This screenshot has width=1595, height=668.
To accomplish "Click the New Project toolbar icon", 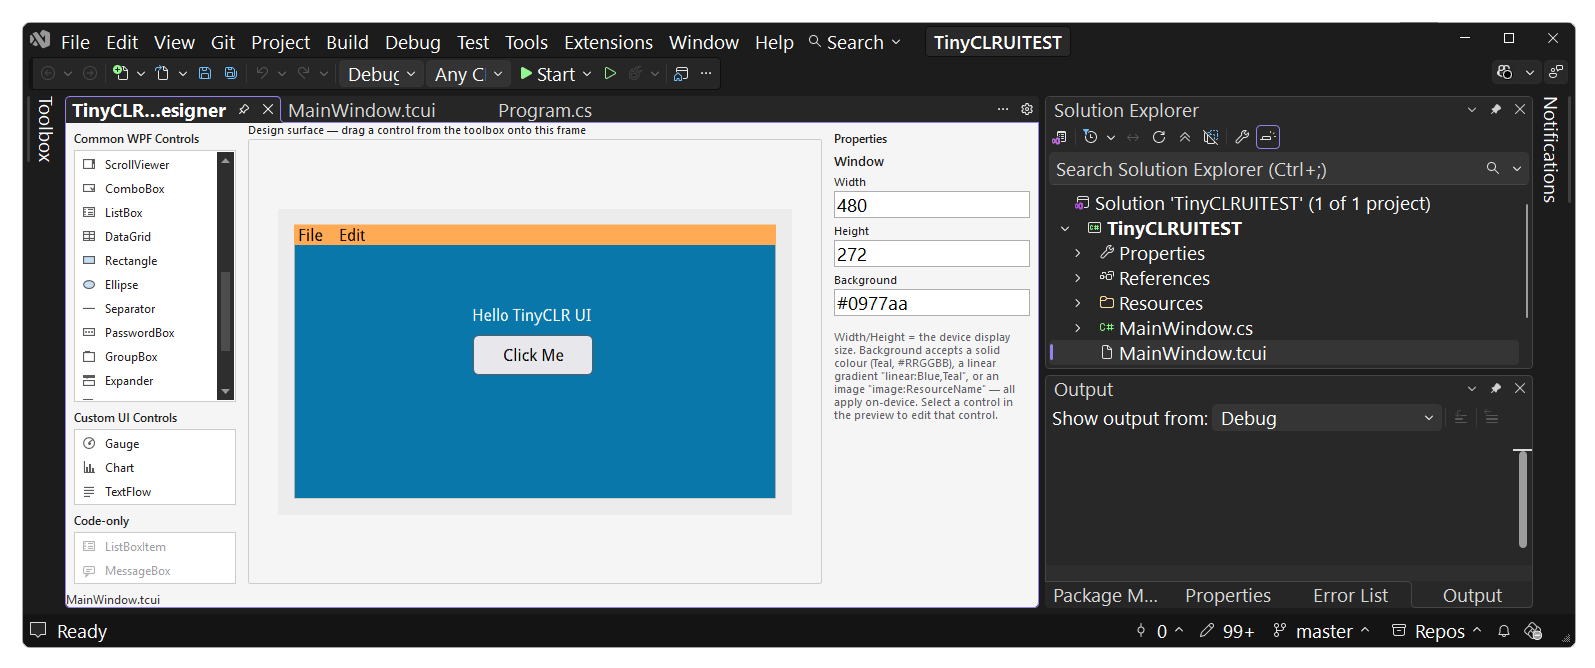I will click(x=120, y=73).
